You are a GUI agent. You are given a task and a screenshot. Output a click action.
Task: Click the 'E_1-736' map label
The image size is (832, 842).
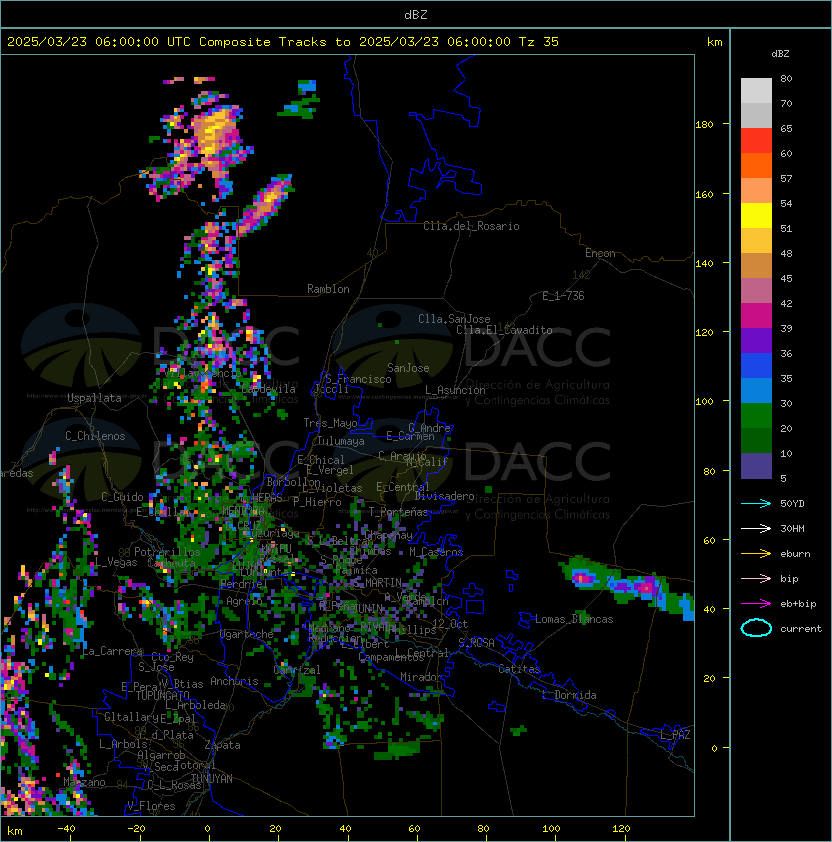pos(563,296)
